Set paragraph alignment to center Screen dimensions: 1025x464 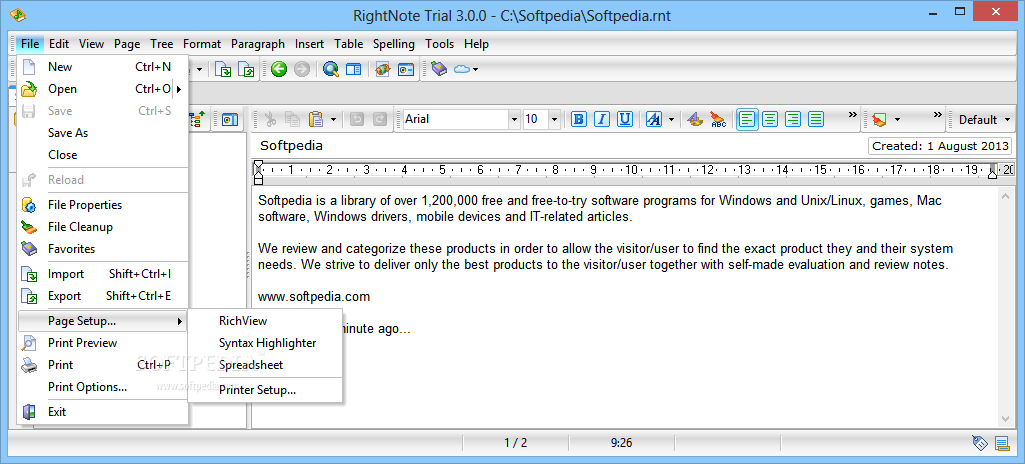pyautogui.click(x=771, y=119)
